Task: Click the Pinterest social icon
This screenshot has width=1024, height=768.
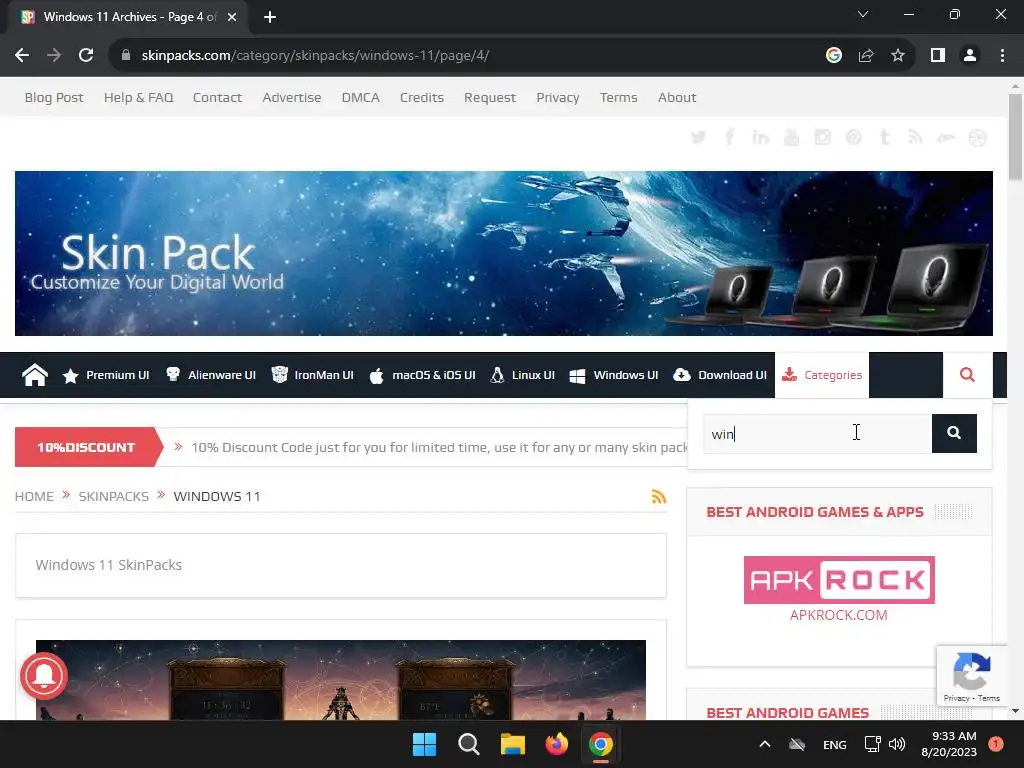Action: click(x=854, y=137)
